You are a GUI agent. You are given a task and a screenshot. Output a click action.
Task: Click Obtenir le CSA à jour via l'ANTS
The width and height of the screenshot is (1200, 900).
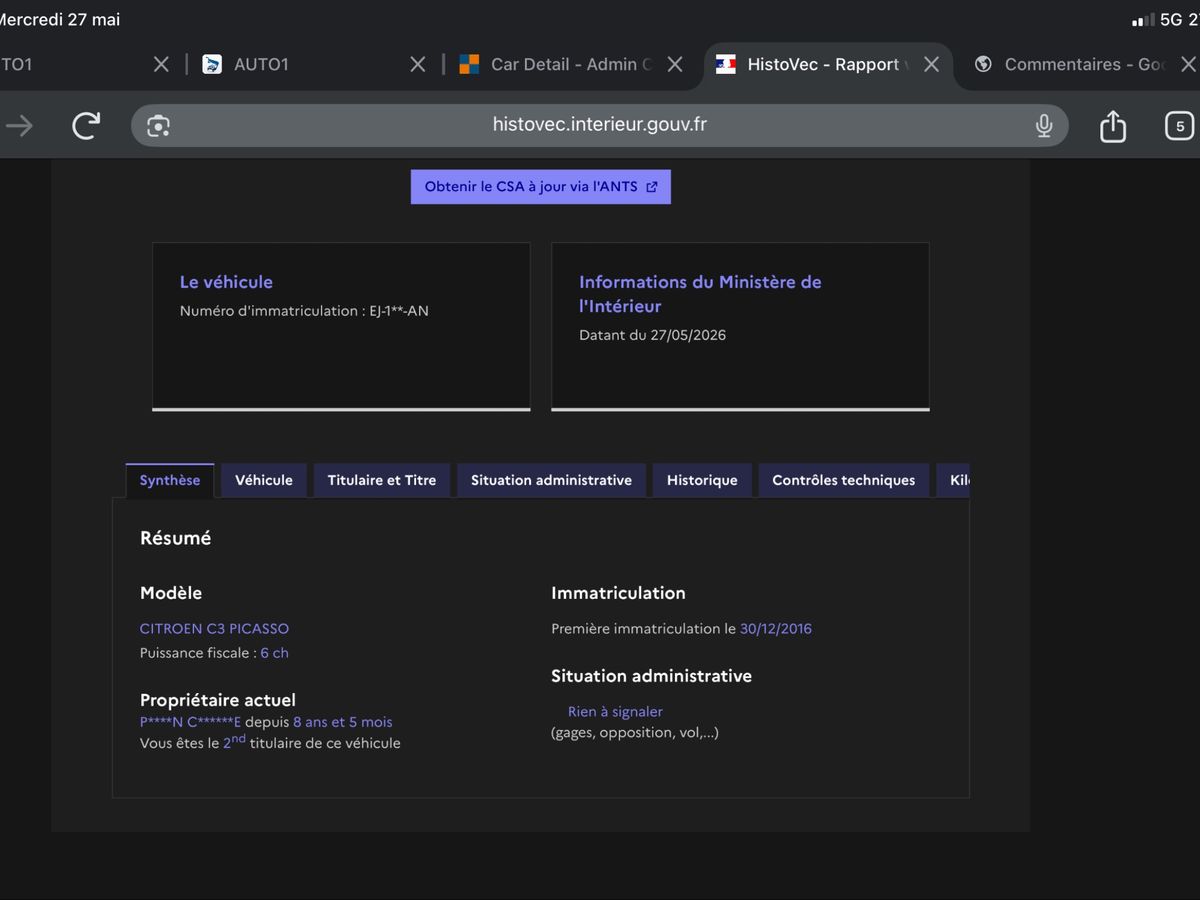(541, 187)
